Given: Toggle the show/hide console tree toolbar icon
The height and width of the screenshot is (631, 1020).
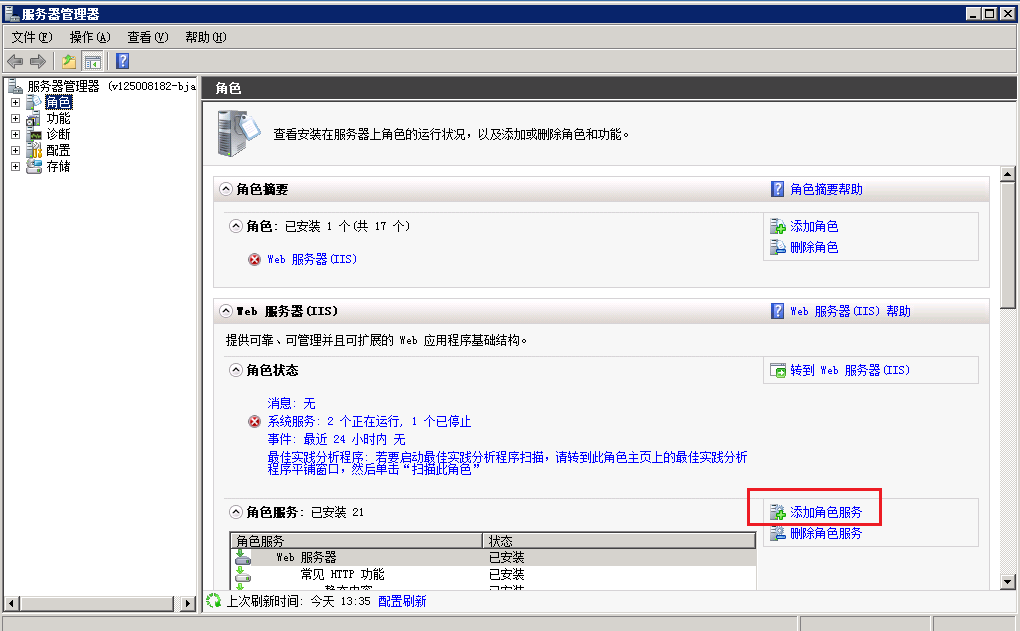Looking at the screenshot, I should [92, 61].
